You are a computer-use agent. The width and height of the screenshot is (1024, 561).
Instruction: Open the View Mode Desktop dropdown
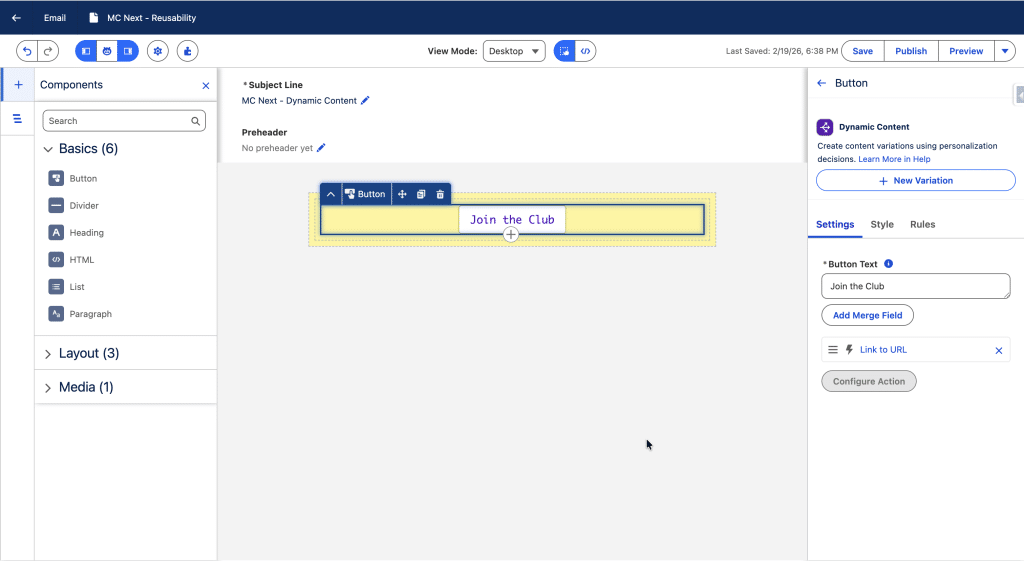513,51
